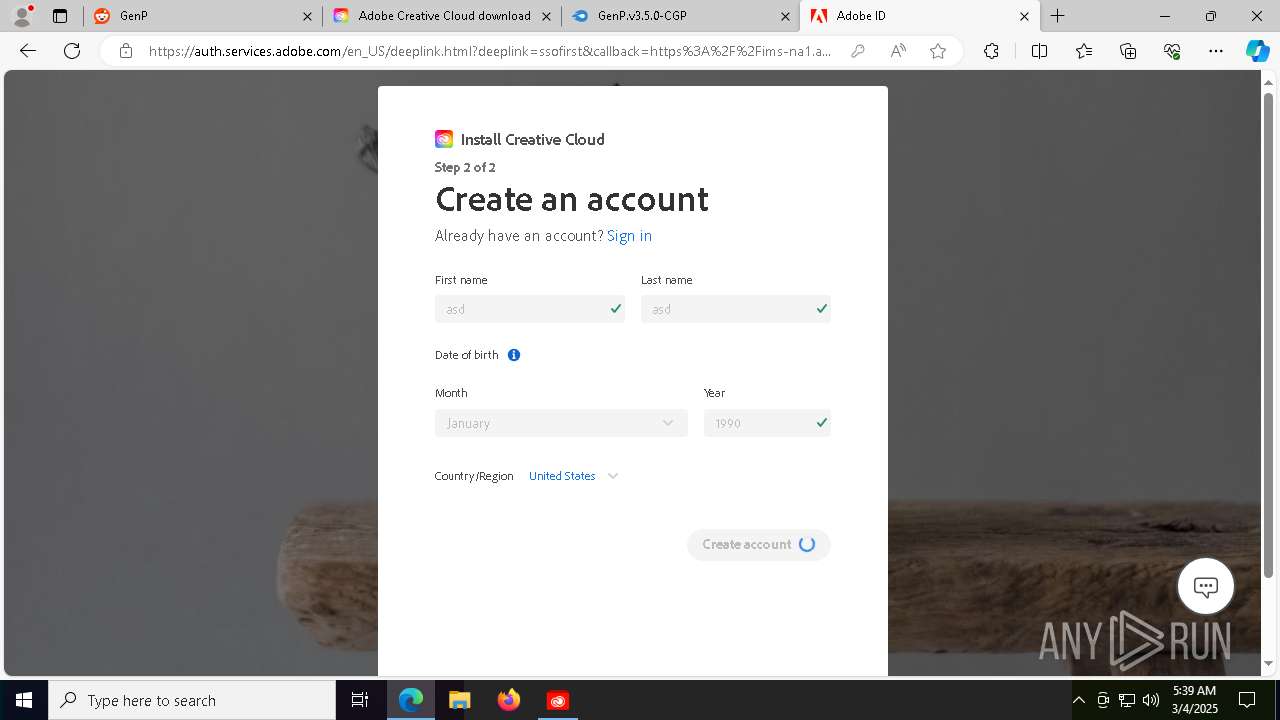Screen dimensions: 1280x720
Task: Open Creative Cloud taskbar app
Action: pos(557,700)
